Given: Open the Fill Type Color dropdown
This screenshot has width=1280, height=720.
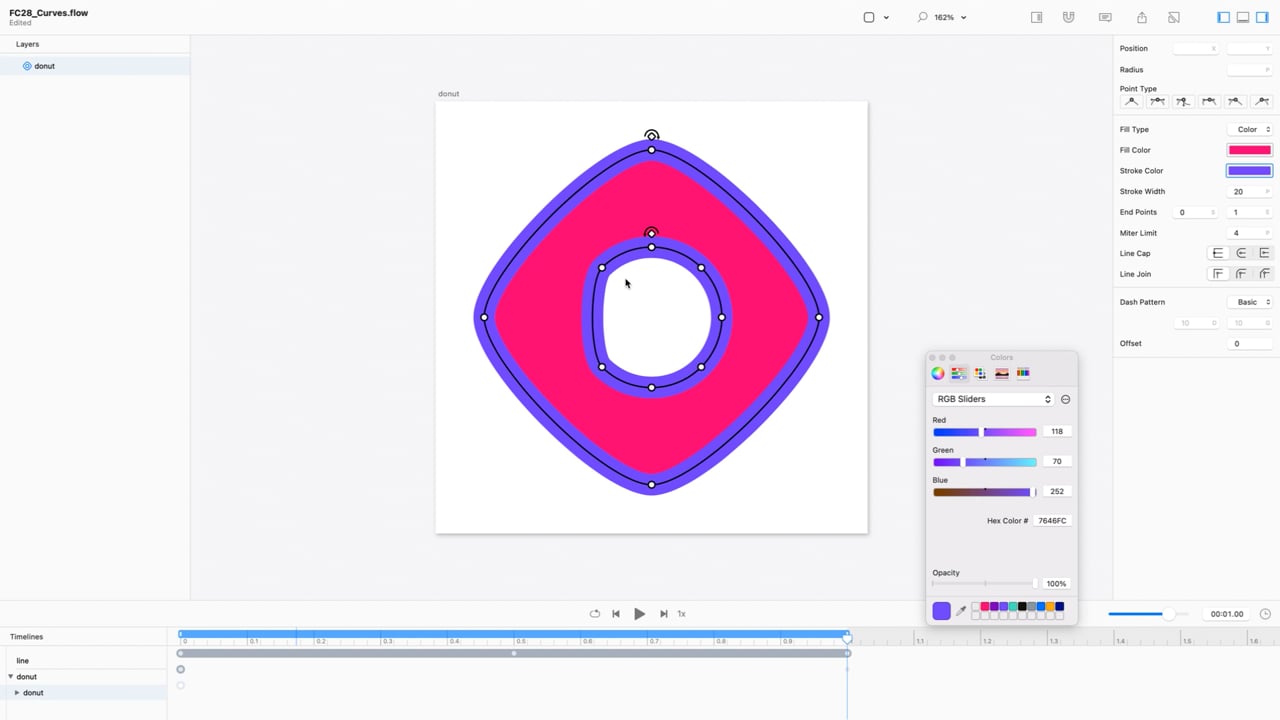Looking at the screenshot, I should [1249, 129].
